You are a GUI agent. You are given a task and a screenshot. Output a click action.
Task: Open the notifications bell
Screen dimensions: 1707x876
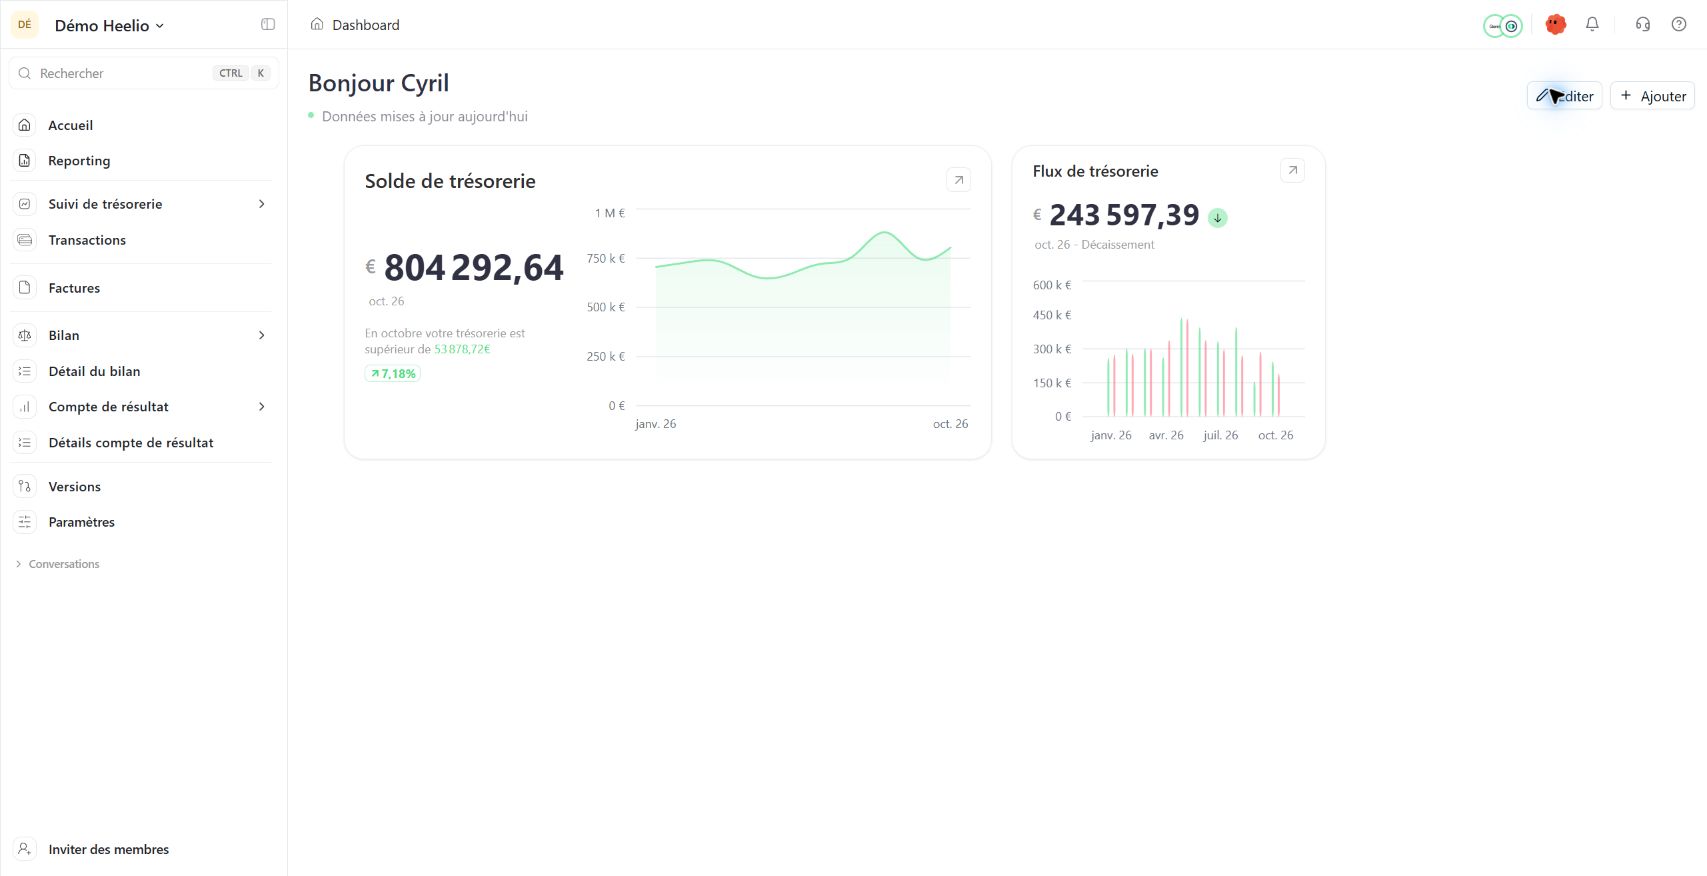[1592, 24]
